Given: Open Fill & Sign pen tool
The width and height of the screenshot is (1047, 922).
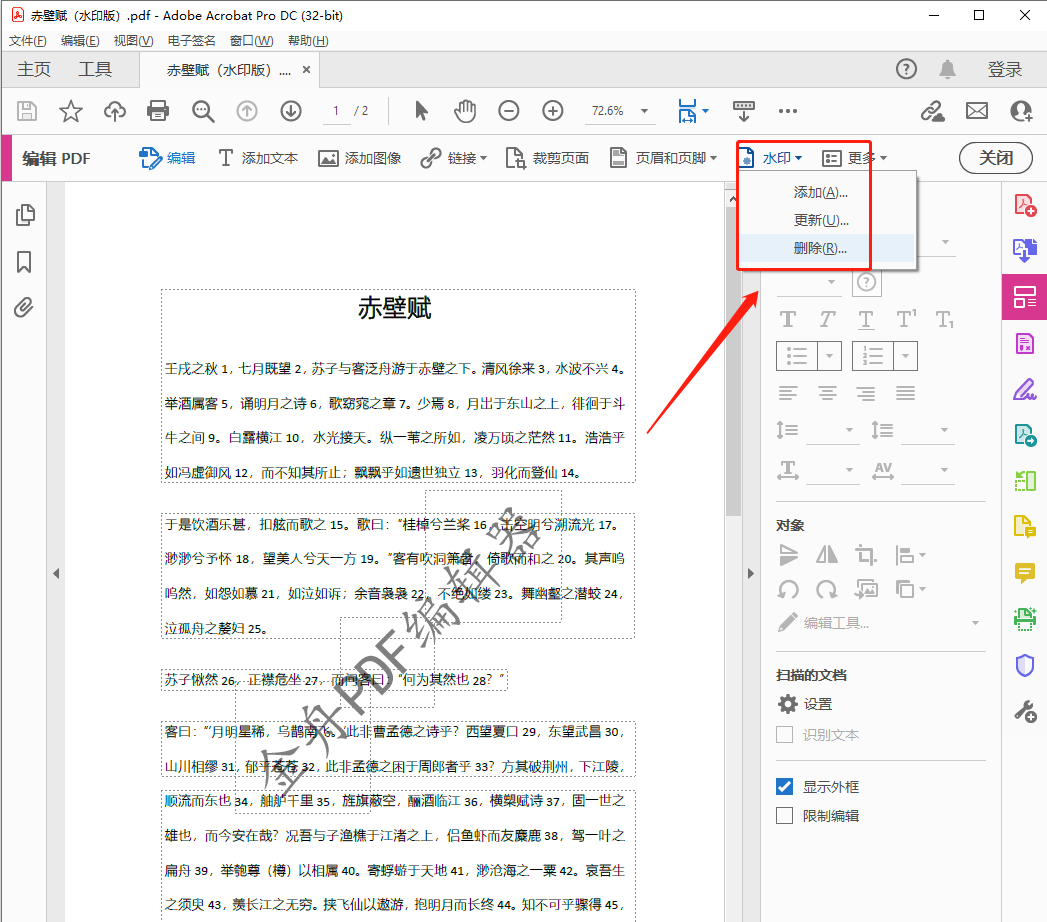Looking at the screenshot, I should click(x=1025, y=389).
